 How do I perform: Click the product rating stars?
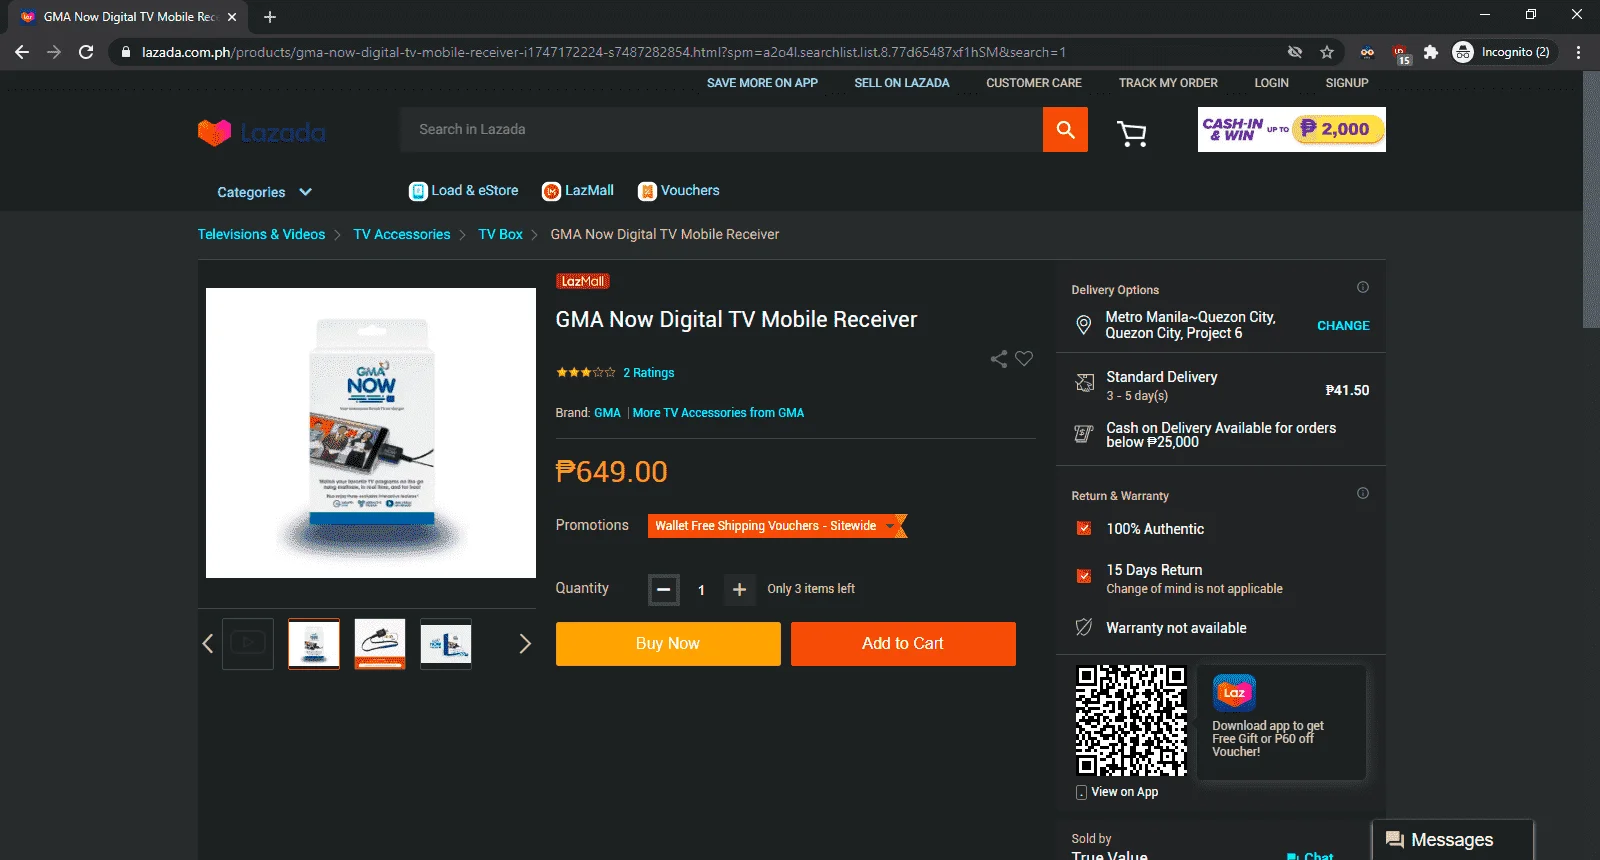pyautogui.click(x=586, y=373)
